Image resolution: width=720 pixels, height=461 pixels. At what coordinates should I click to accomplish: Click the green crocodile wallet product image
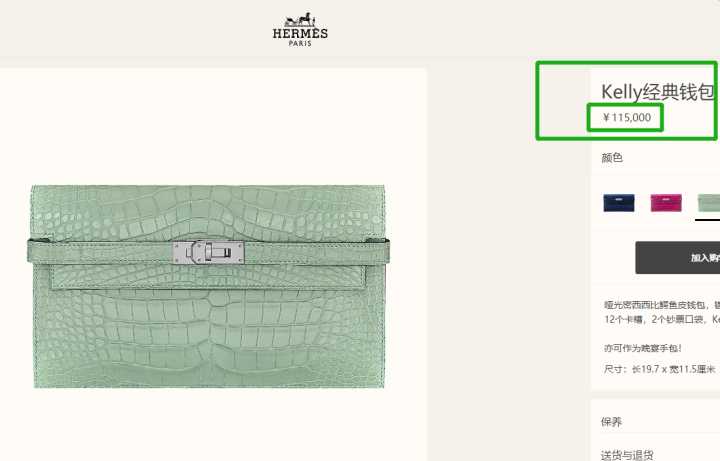coord(208,286)
